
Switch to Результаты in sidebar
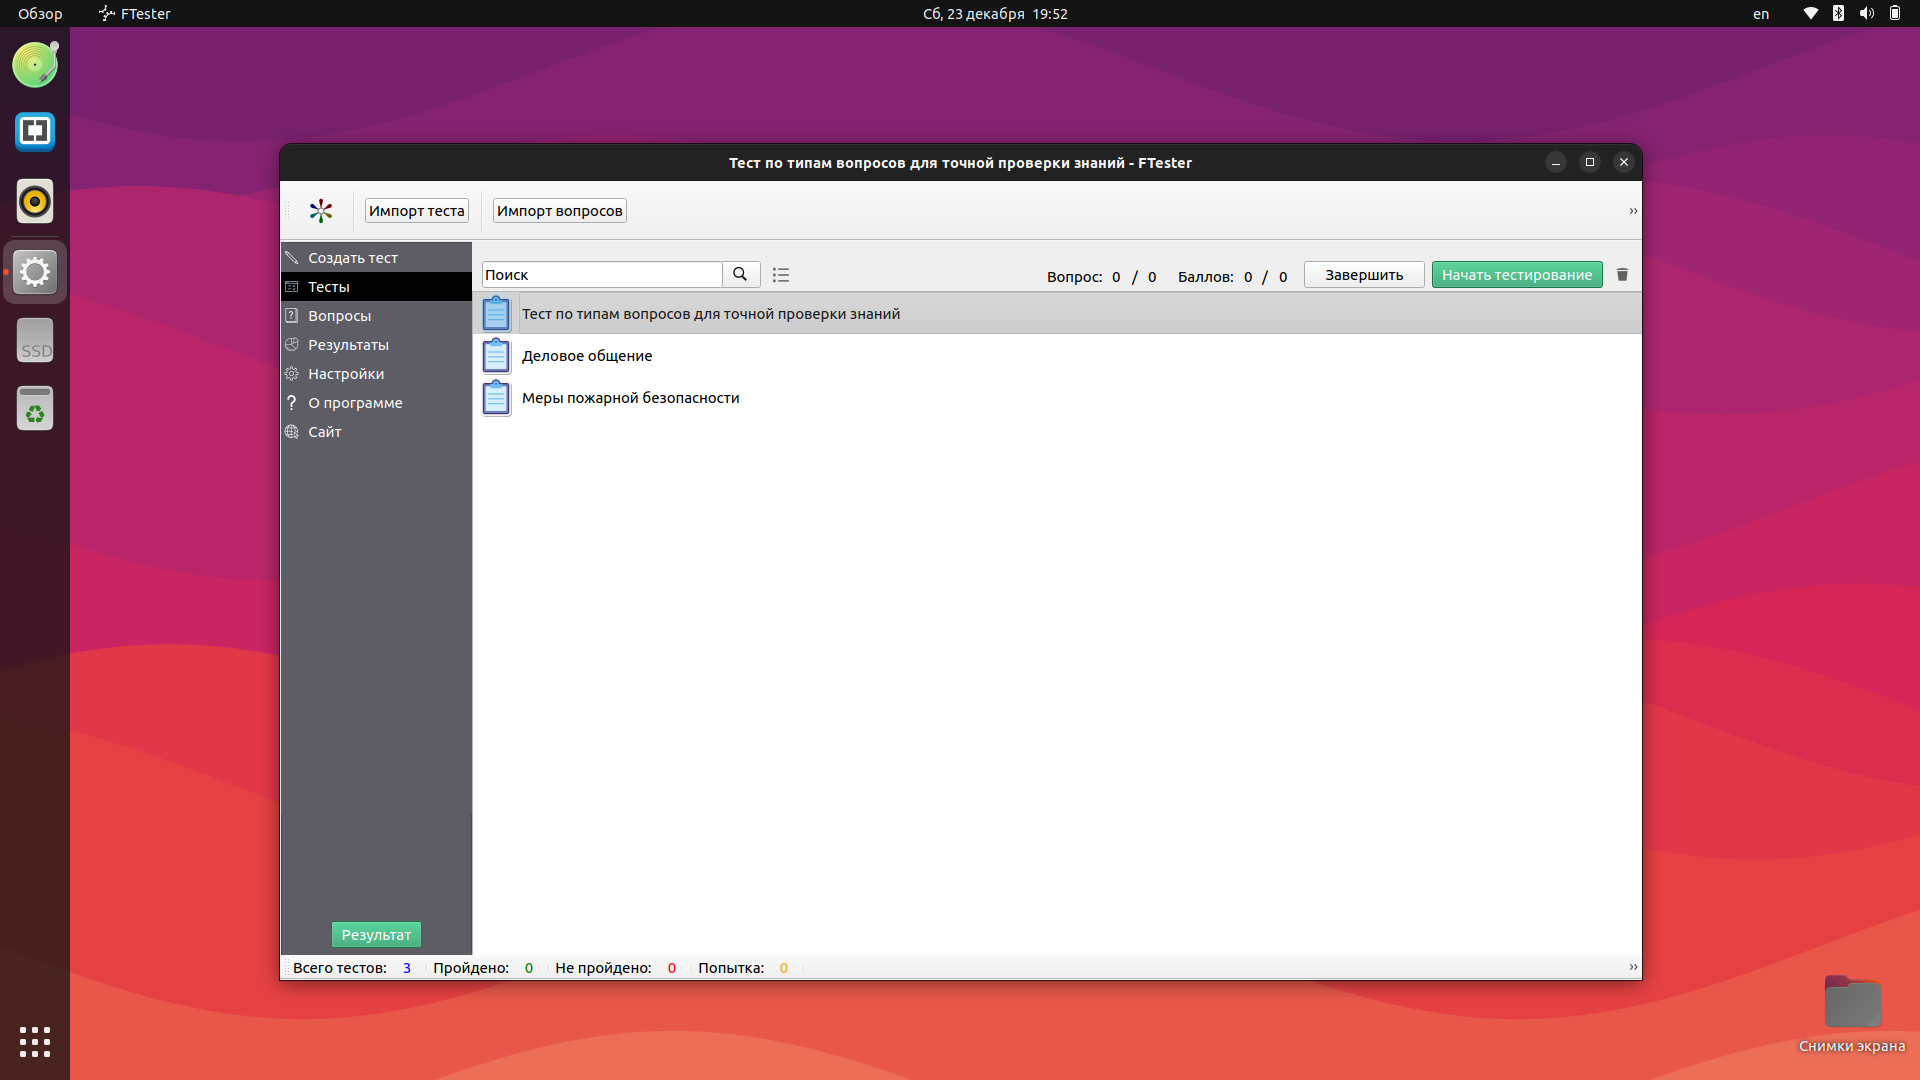coord(348,345)
